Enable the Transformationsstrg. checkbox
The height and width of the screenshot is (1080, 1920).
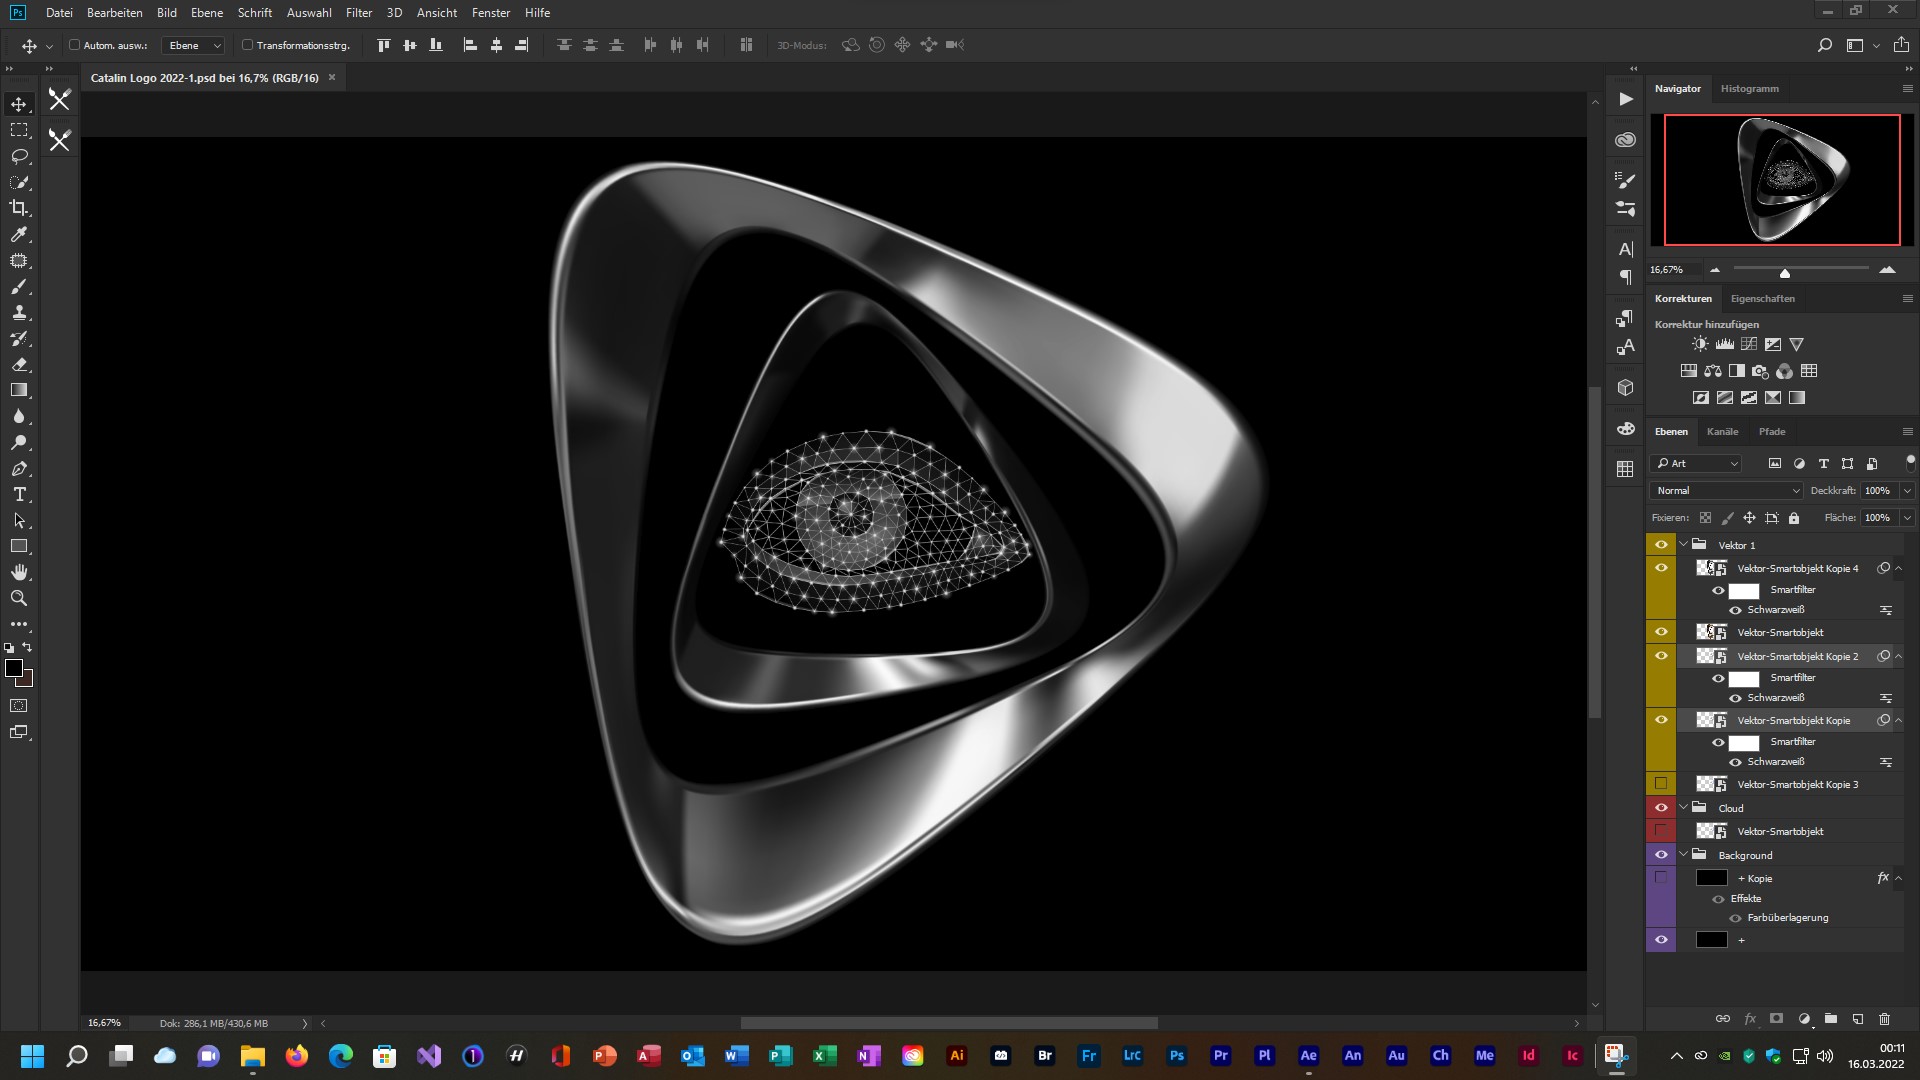[x=247, y=45]
